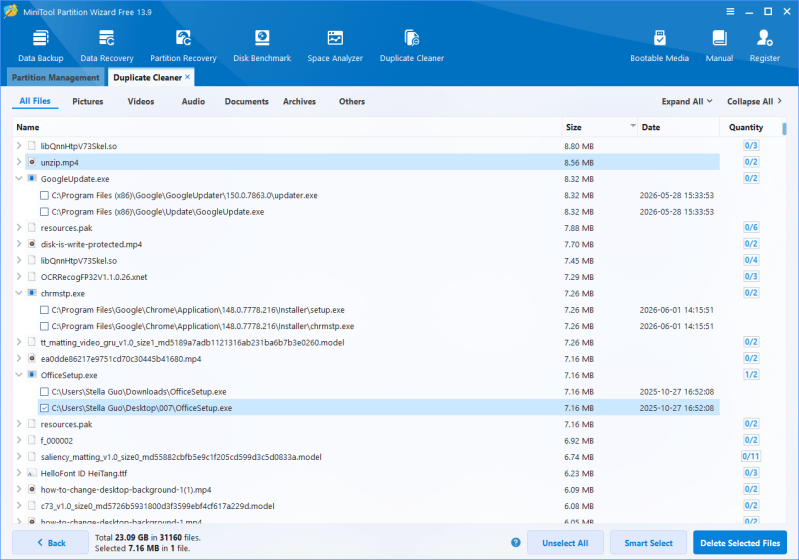This screenshot has width=799, height=560.
Task: Open the Manual icon
Action: pos(719,46)
